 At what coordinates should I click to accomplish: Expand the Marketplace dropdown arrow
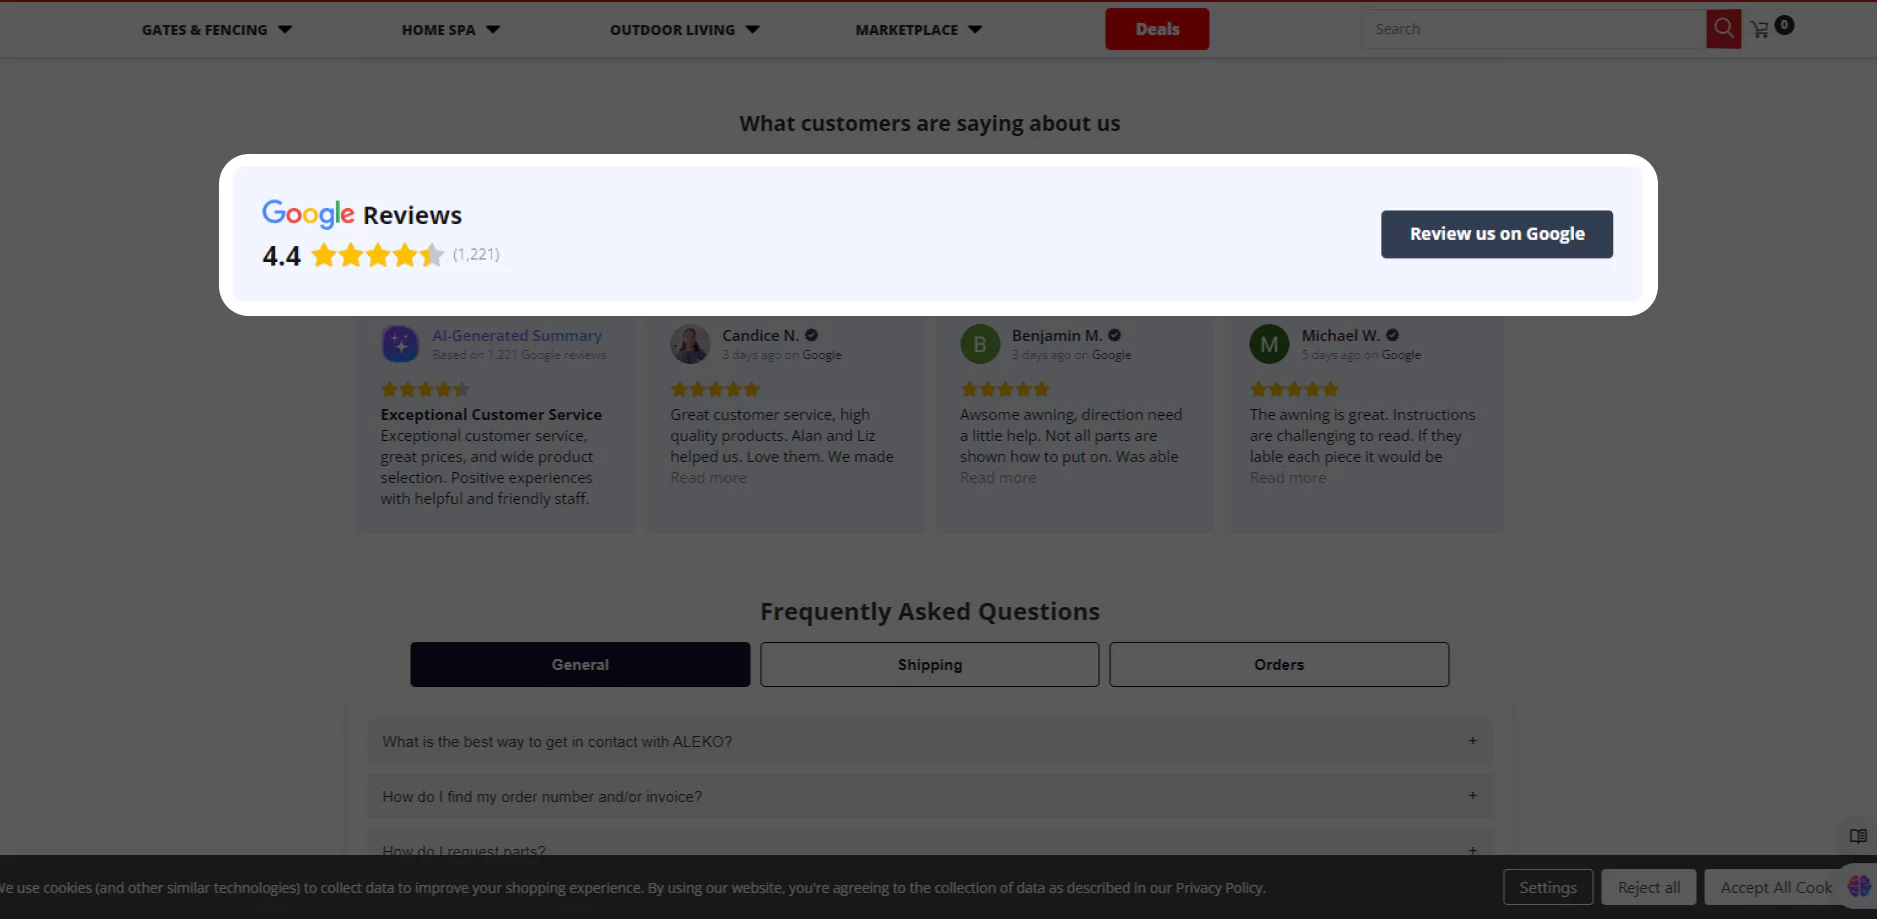[975, 30]
